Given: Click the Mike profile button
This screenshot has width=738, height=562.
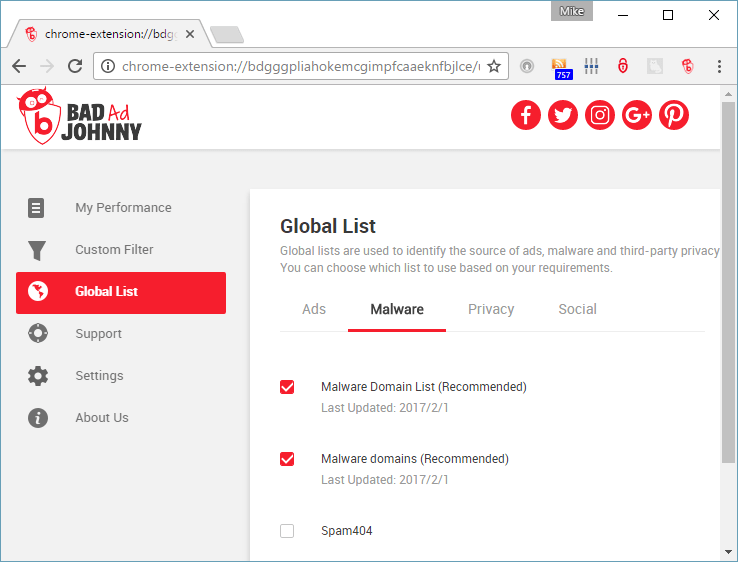Looking at the screenshot, I should pyautogui.click(x=572, y=11).
